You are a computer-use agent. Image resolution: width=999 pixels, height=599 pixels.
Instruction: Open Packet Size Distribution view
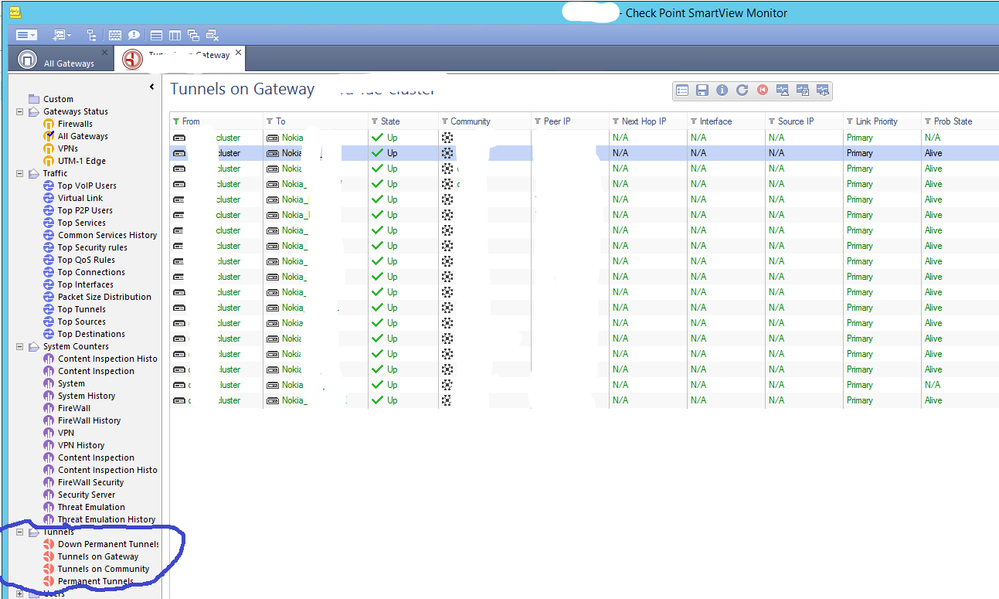point(104,297)
